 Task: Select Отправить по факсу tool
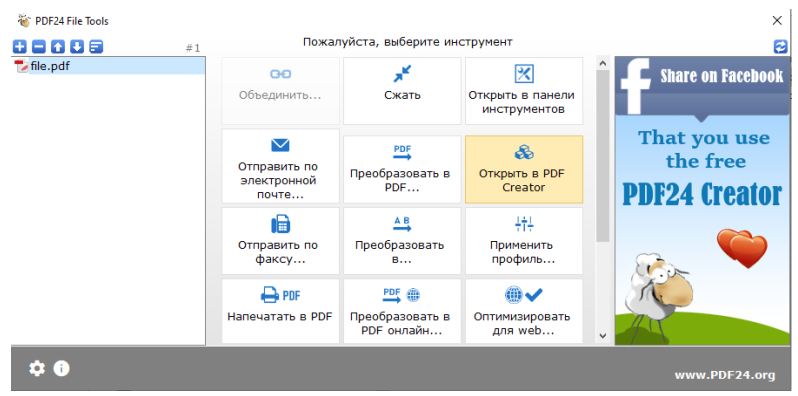tap(280, 241)
